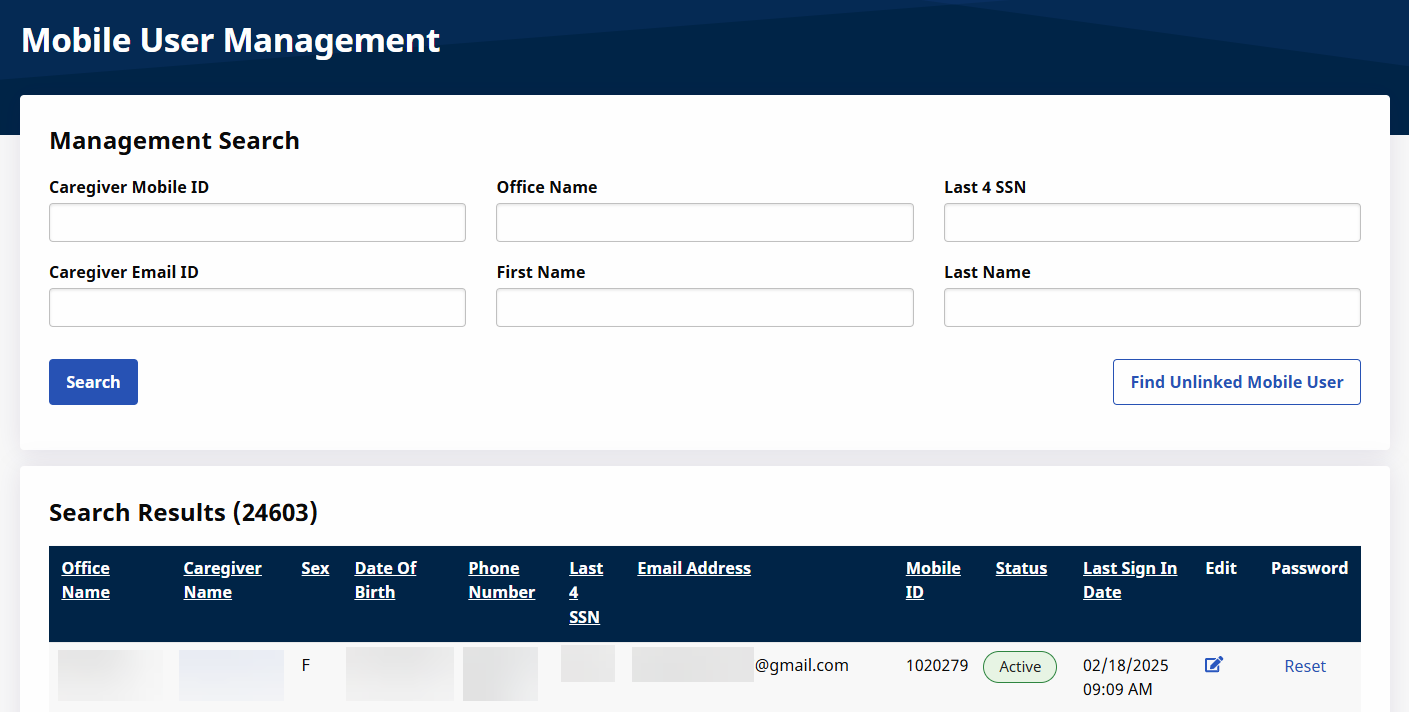Sort results by Email Address header
This screenshot has width=1409, height=712.
click(694, 568)
